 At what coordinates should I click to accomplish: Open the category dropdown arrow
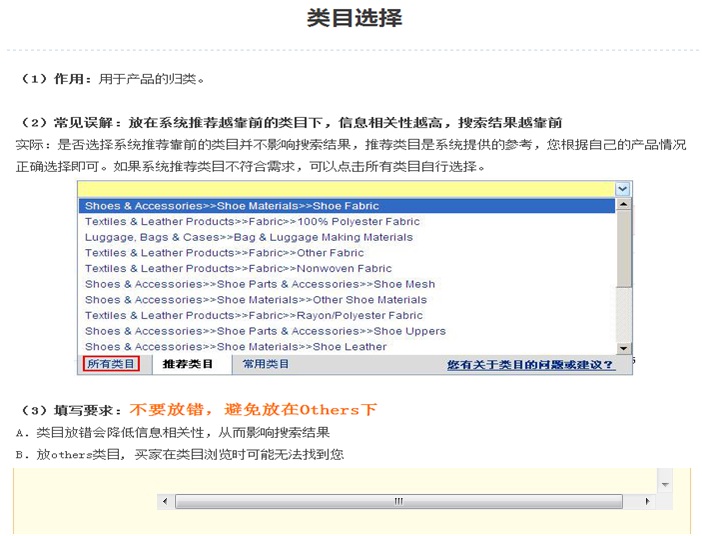(x=622, y=189)
